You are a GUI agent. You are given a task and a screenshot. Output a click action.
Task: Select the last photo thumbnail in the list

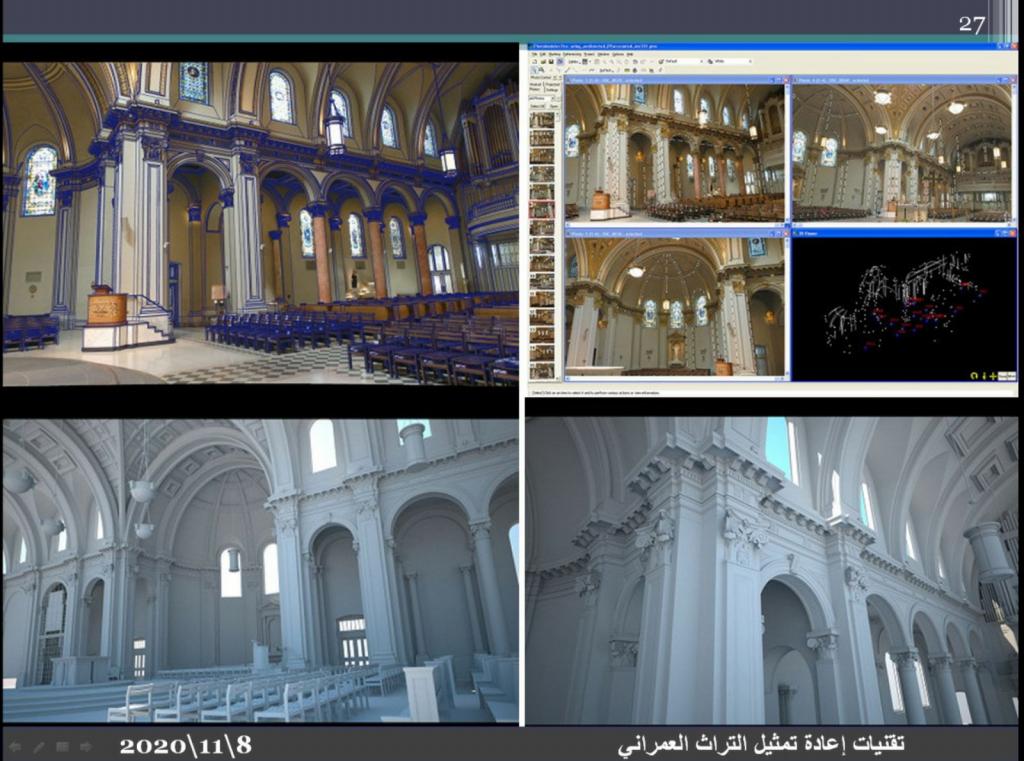[x=541, y=370]
